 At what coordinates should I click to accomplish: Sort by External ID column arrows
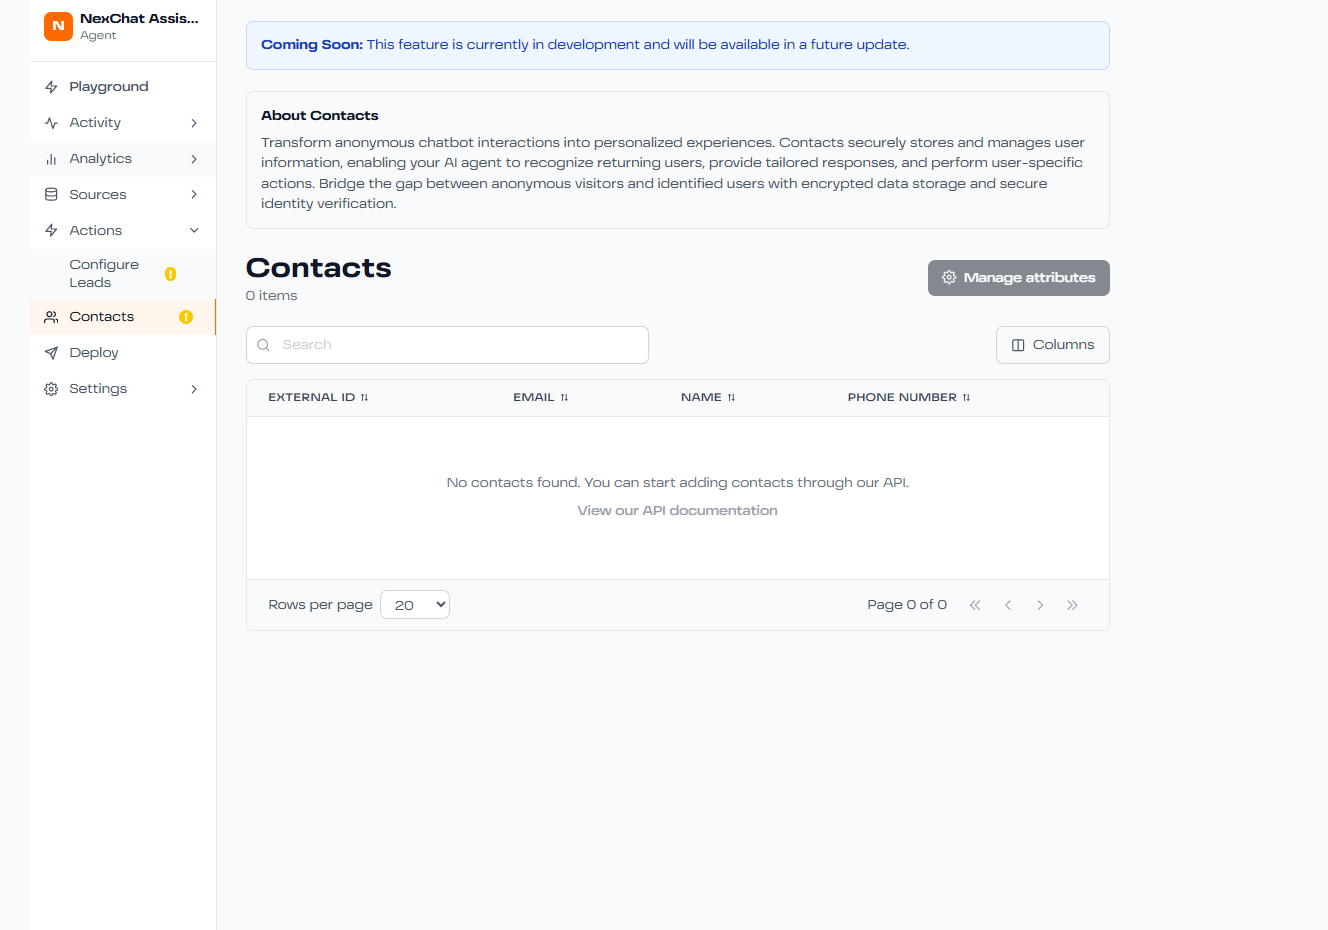coord(364,398)
